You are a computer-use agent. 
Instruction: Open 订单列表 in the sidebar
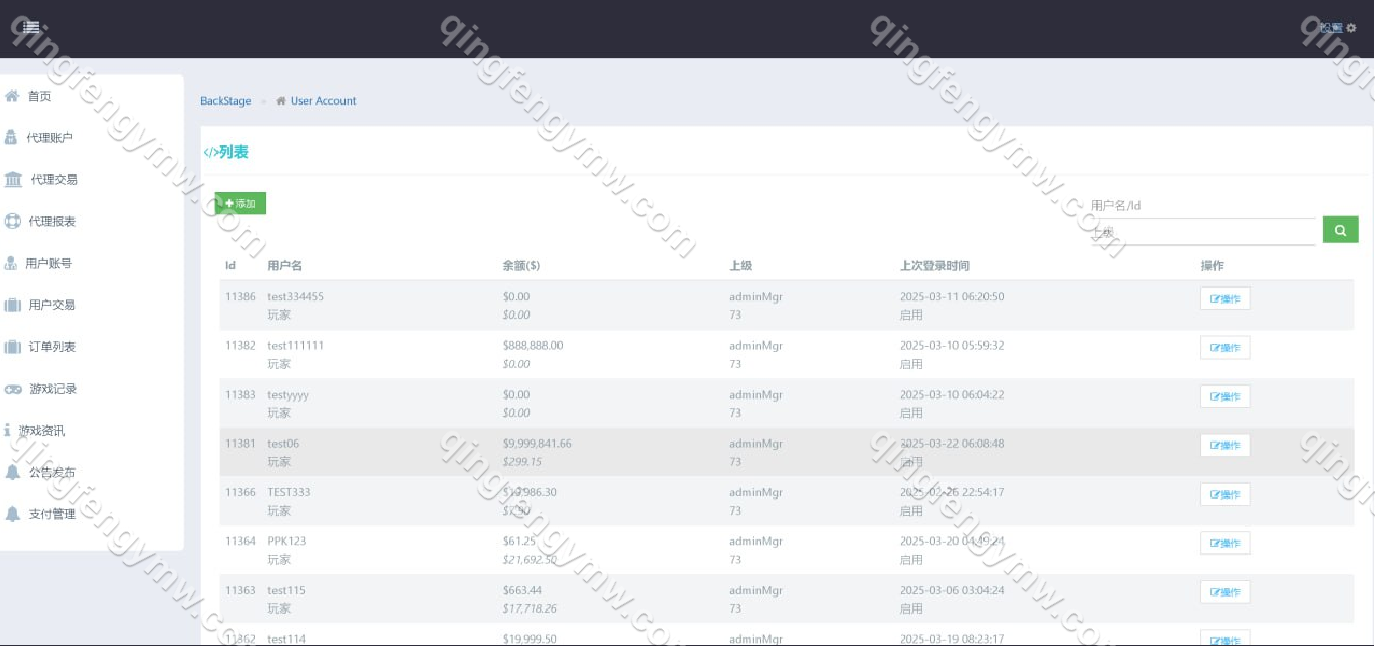(x=52, y=347)
